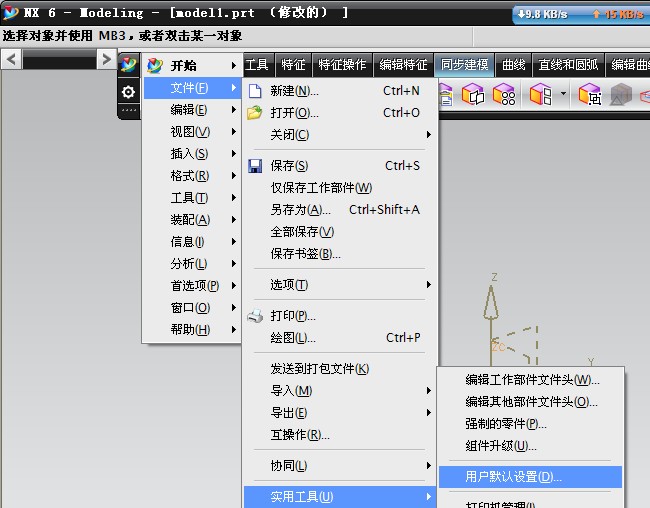The height and width of the screenshot is (508, 650).
Task: Choose 保存(S) menu entry
Action: click(340, 166)
